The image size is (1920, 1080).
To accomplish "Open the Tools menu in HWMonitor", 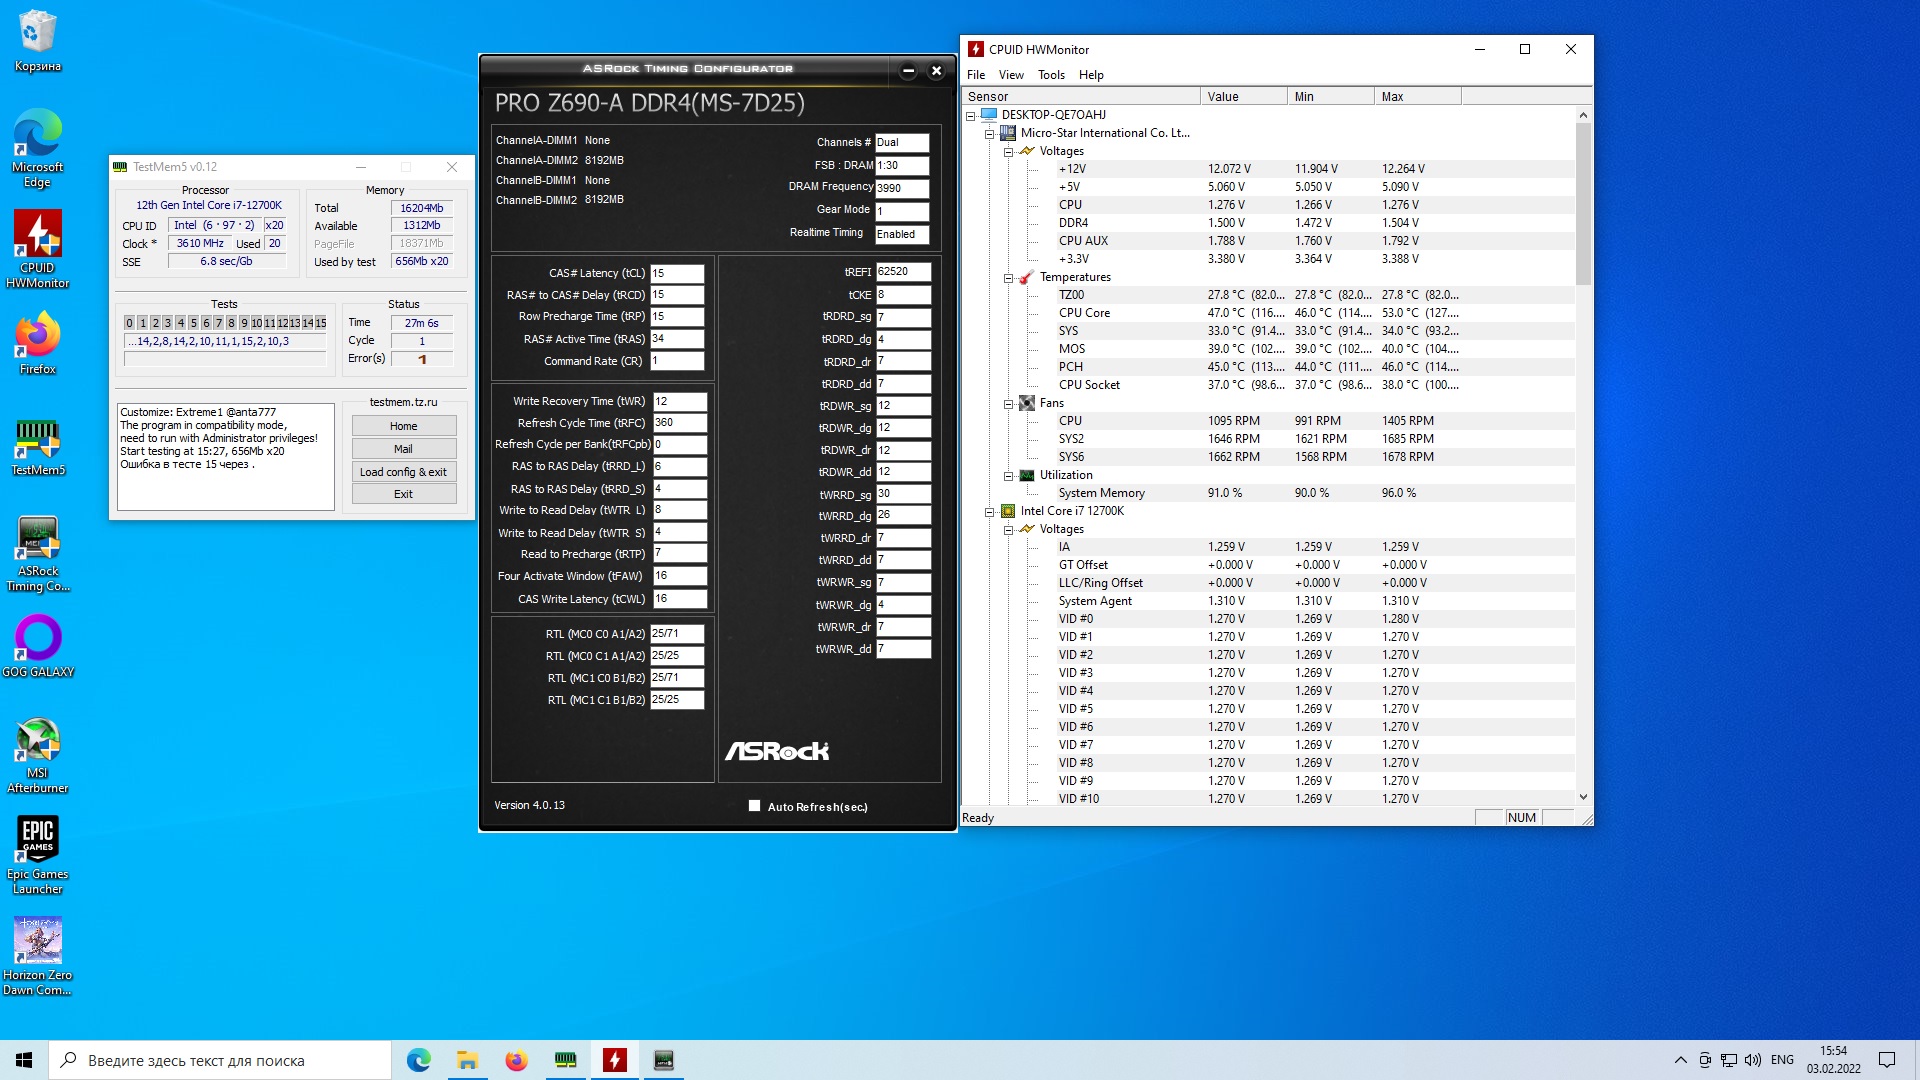I will pyautogui.click(x=1050, y=75).
